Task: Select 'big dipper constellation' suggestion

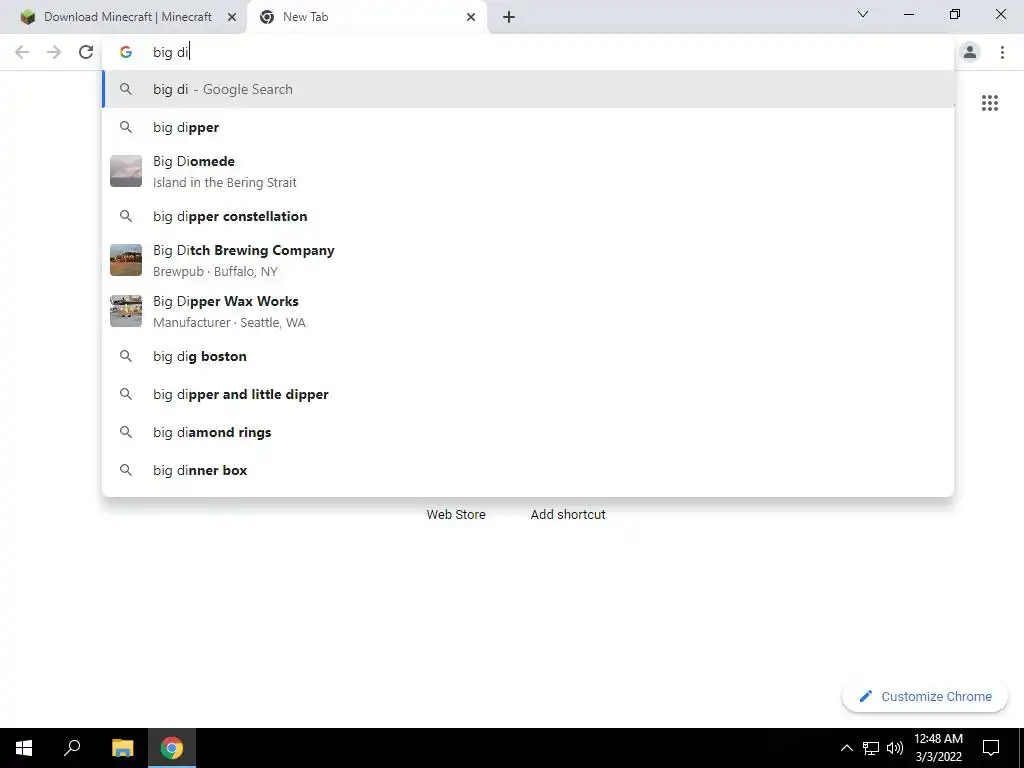Action: (528, 216)
